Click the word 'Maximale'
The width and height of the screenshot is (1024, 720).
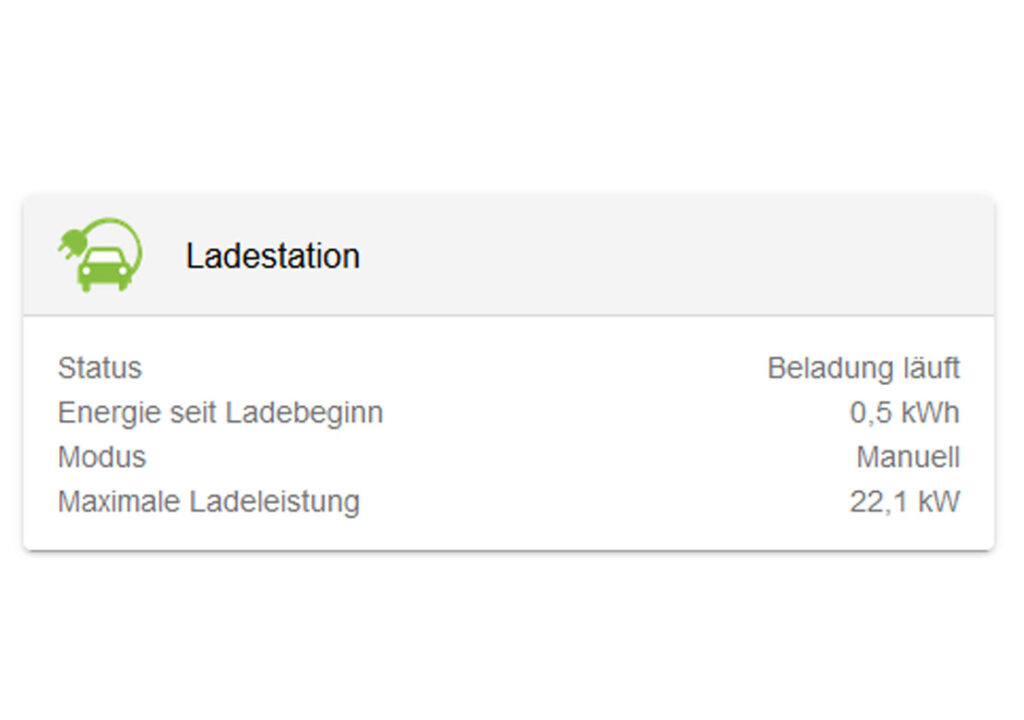point(117,502)
